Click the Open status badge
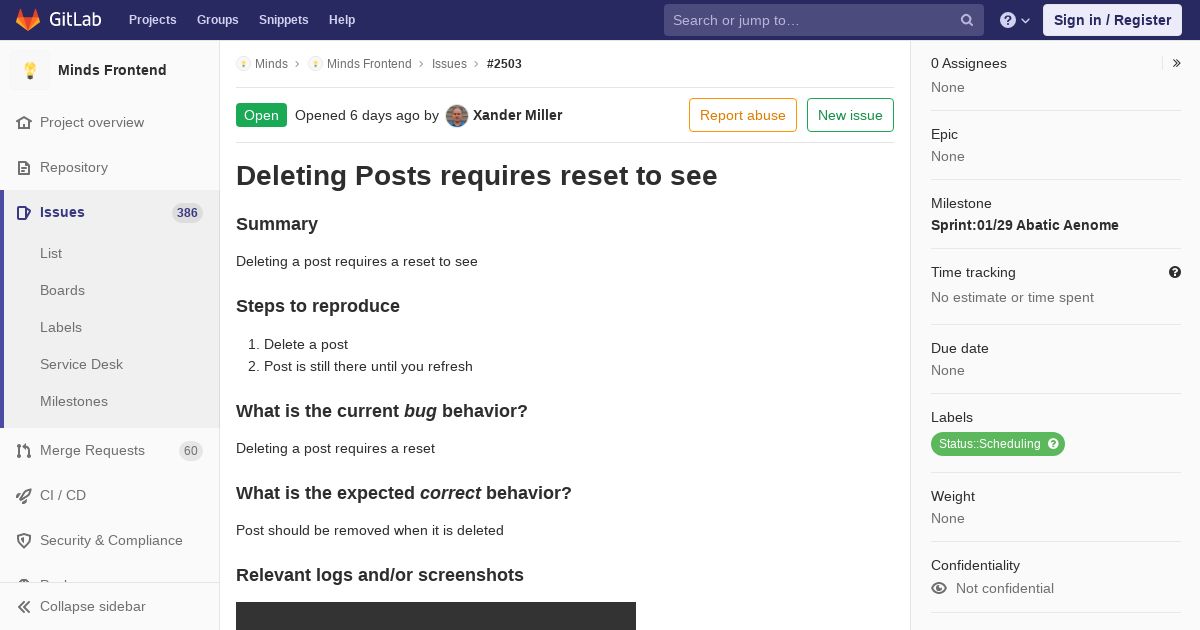Image resolution: width=1200 pixels, height=630 pixels. tap(261, 115)
